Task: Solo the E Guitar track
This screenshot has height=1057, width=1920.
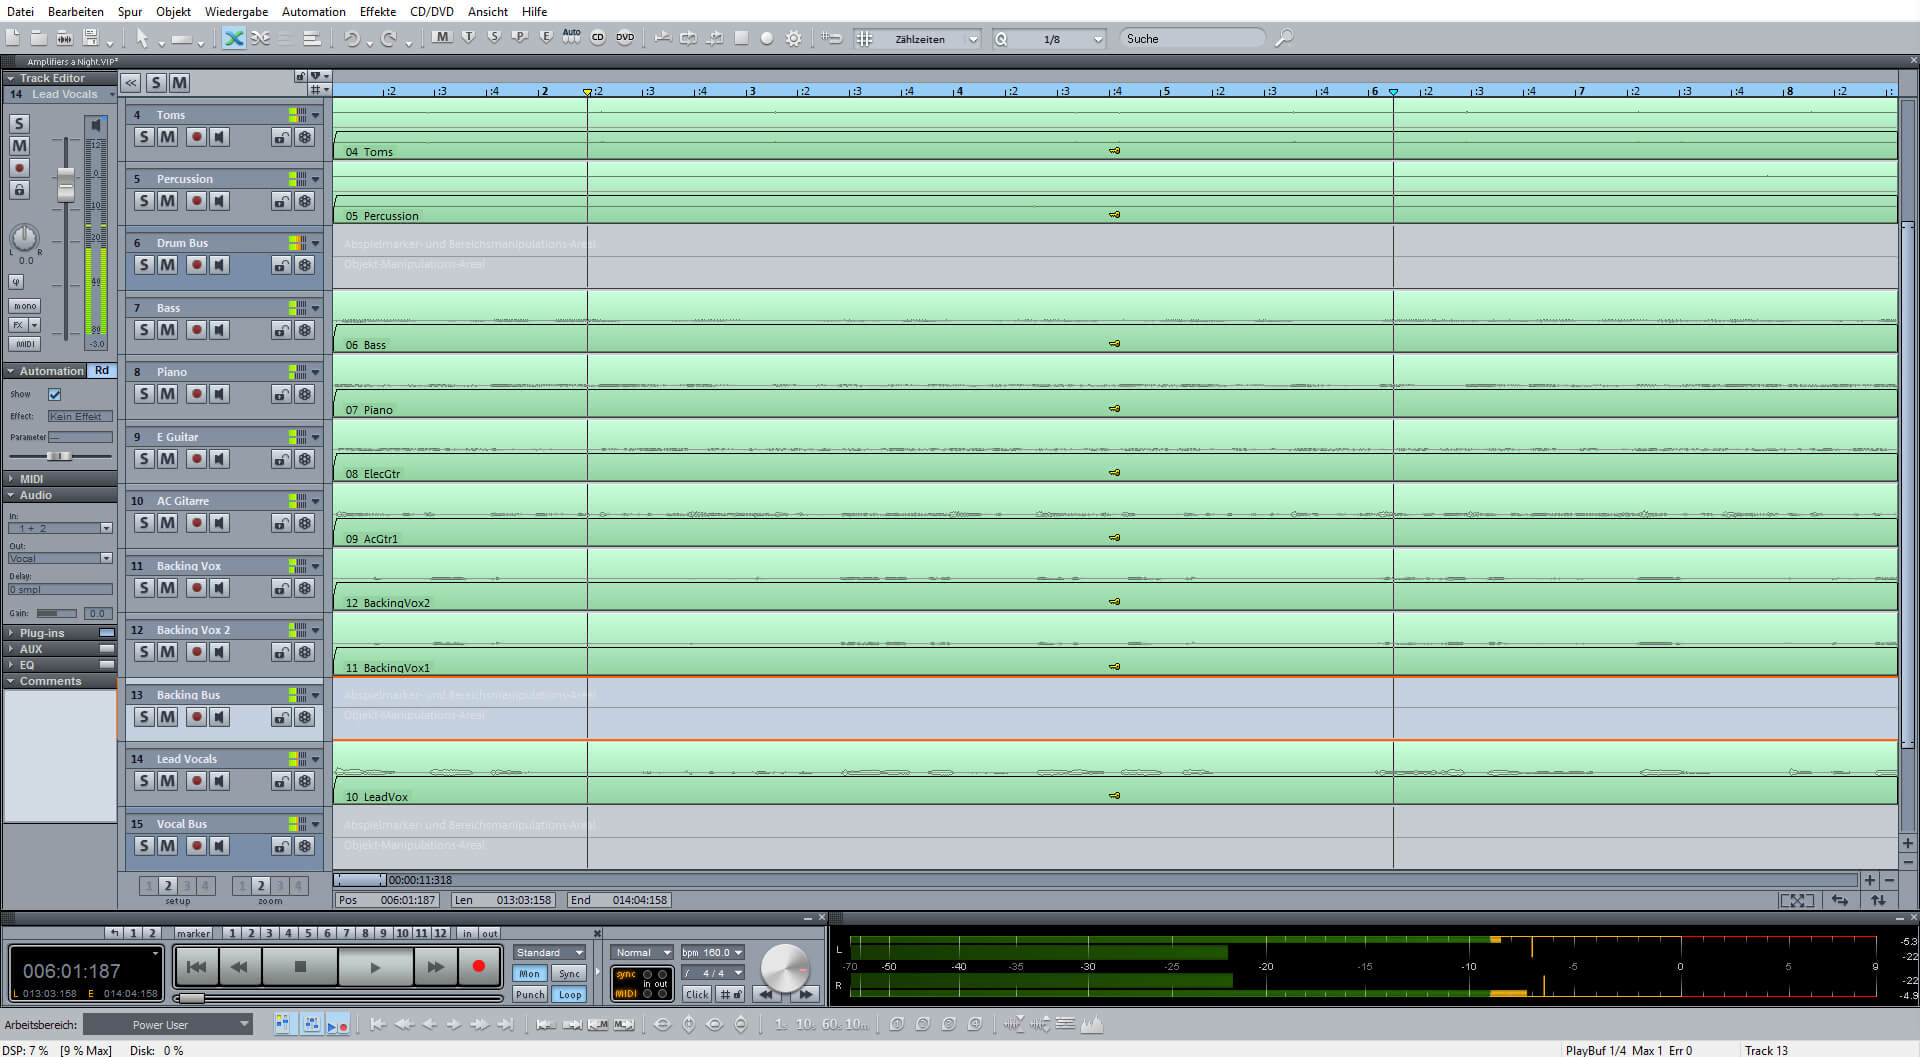Action: (144, 459)
